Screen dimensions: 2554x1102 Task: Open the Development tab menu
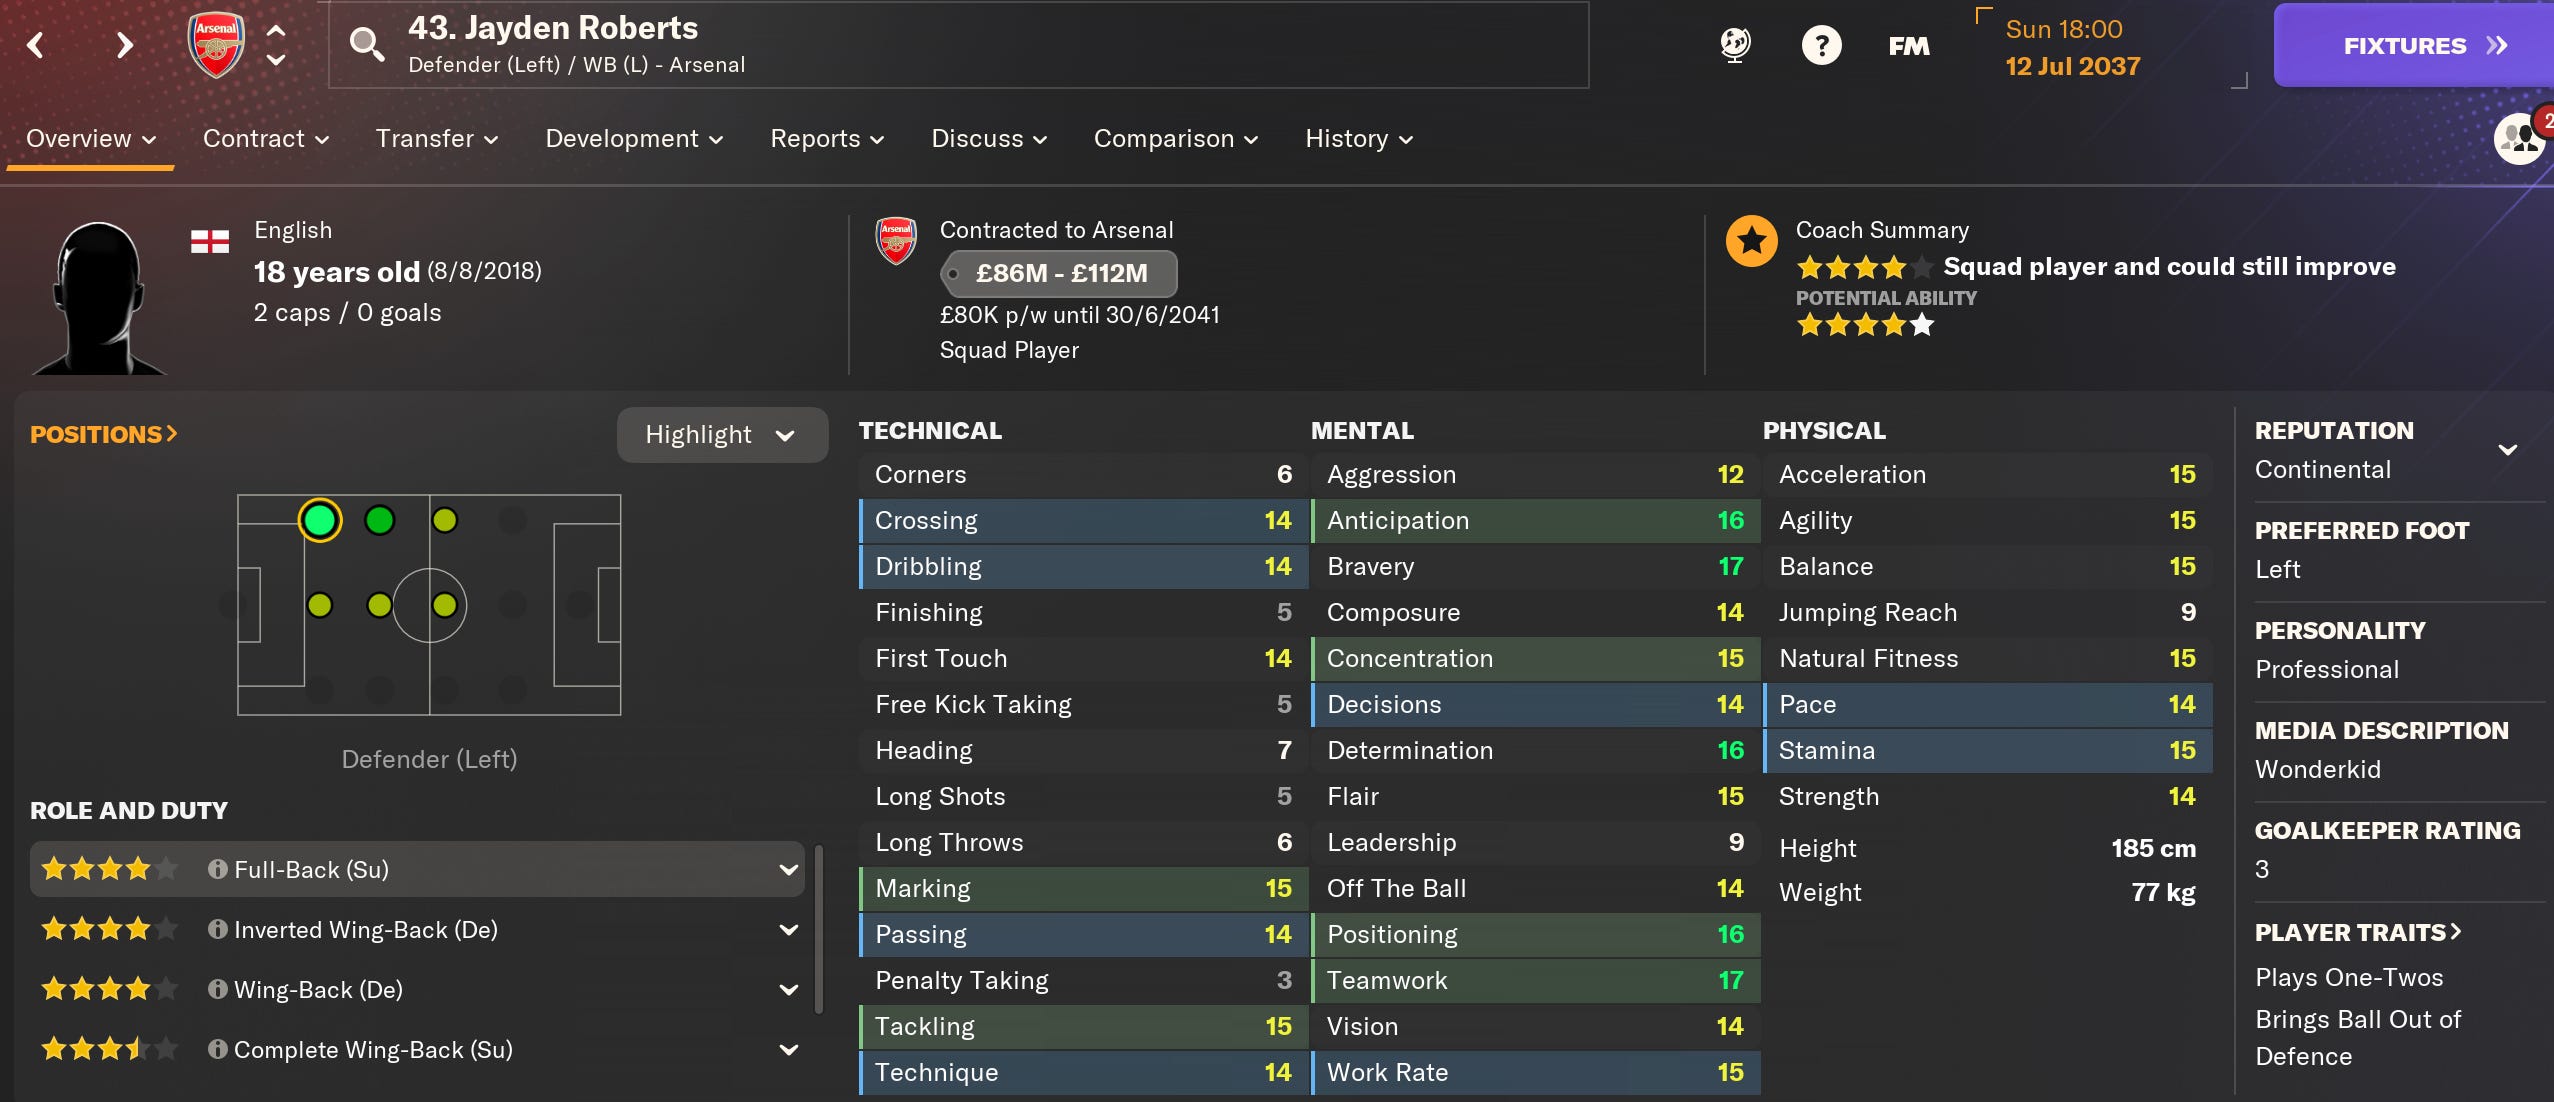click(x=634, y=139)
